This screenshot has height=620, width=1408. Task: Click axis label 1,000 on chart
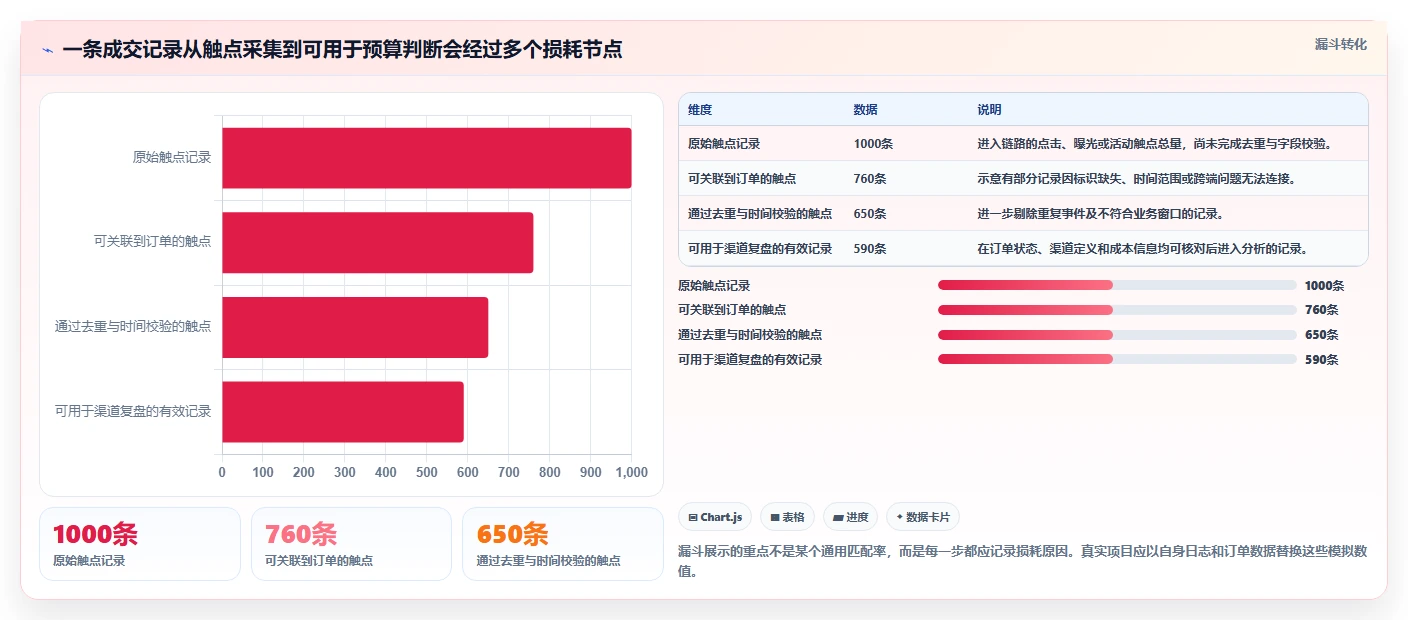pyautogui.click(x=631, y=472)
